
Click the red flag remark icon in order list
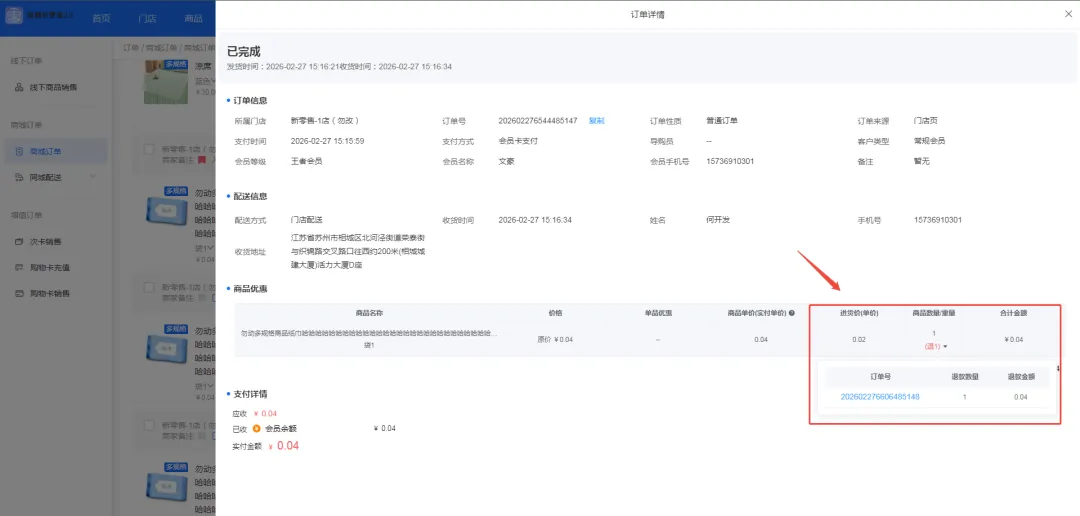(x=202, y=160)
